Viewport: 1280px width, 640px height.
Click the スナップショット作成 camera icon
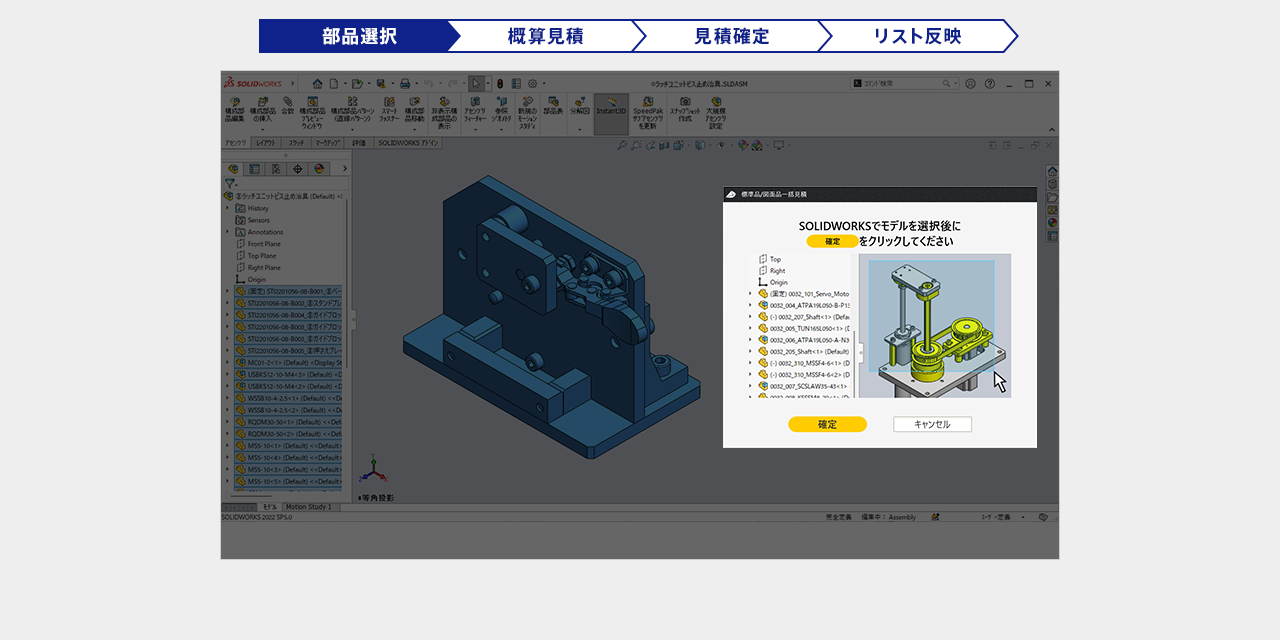685,102
